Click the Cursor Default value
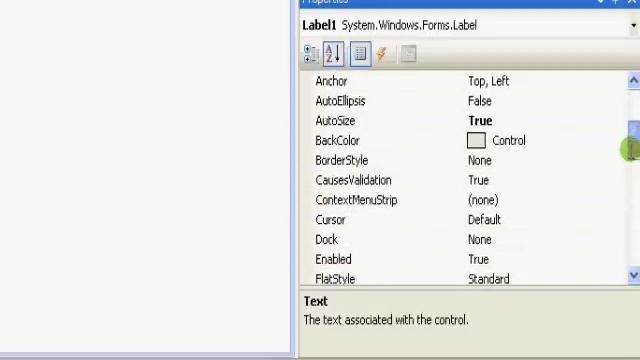 coord(484,220)
